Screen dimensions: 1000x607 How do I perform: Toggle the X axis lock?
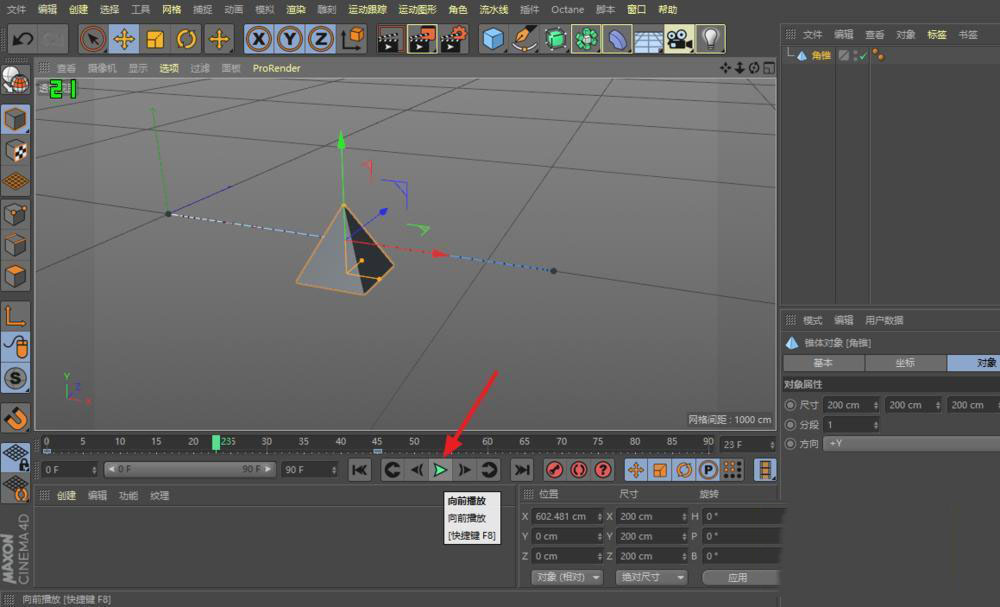point(259,40)
